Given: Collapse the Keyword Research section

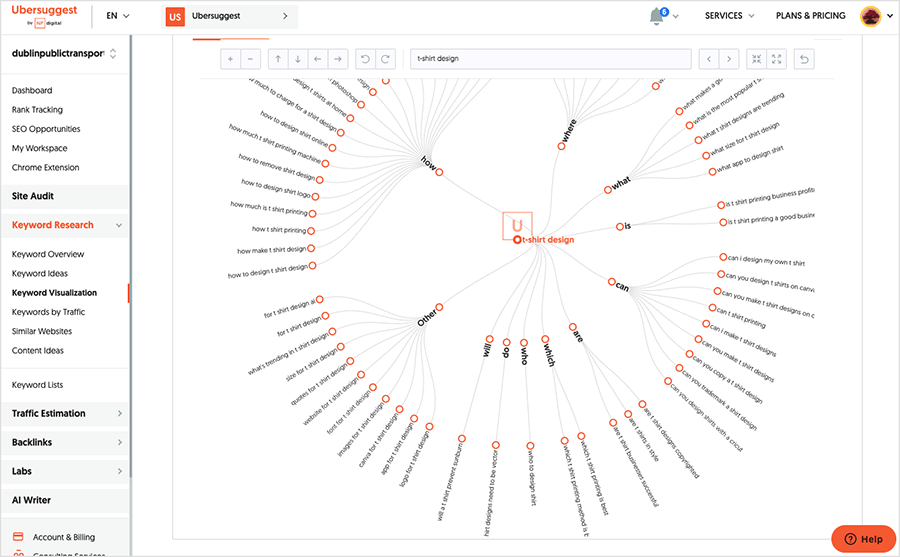Looking at the screenshot, I should [x=119, y=225].
